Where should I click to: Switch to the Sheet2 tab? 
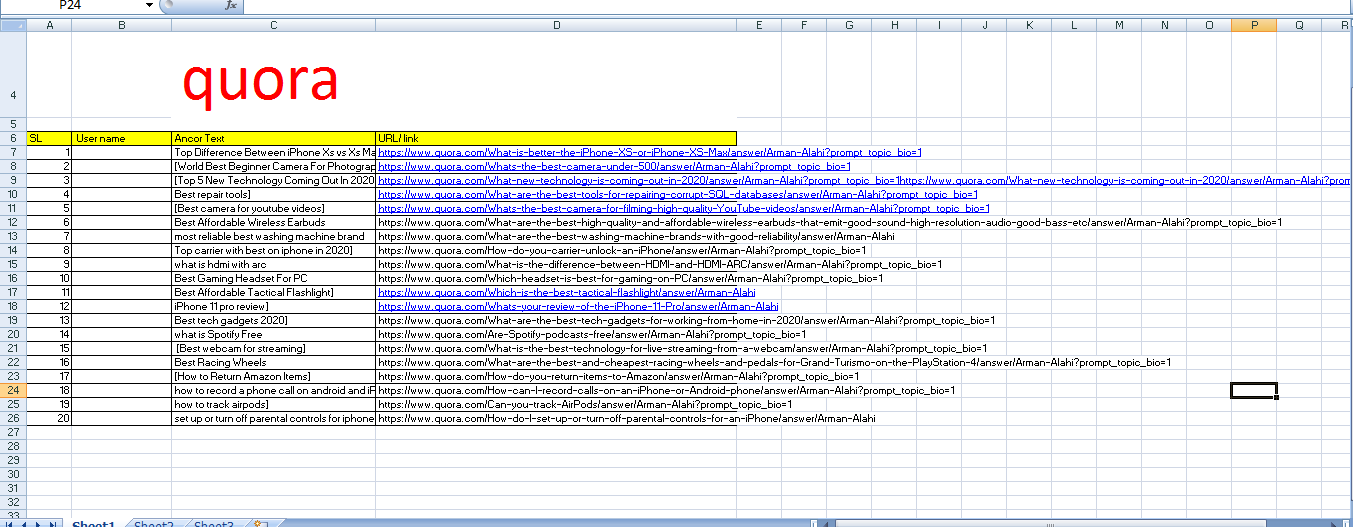(x=153, y=523)
